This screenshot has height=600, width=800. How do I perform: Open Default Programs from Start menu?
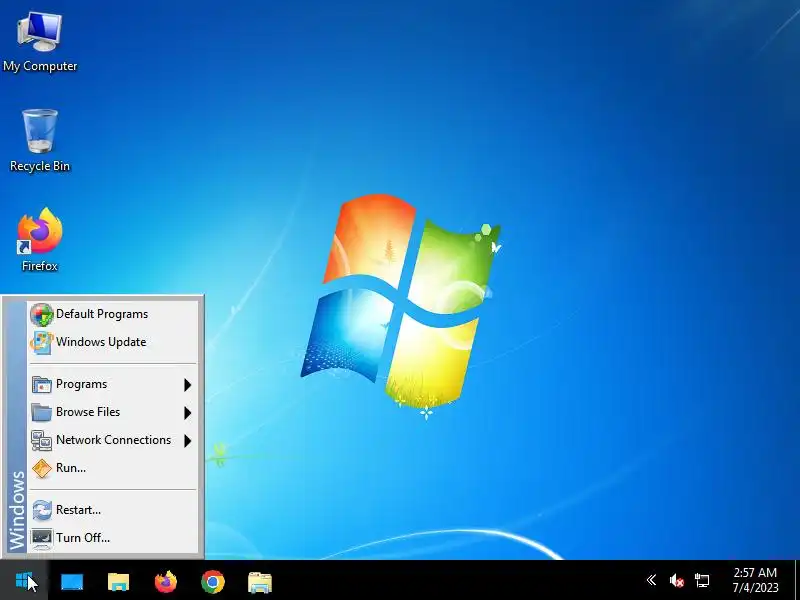(x=113, y=314)
